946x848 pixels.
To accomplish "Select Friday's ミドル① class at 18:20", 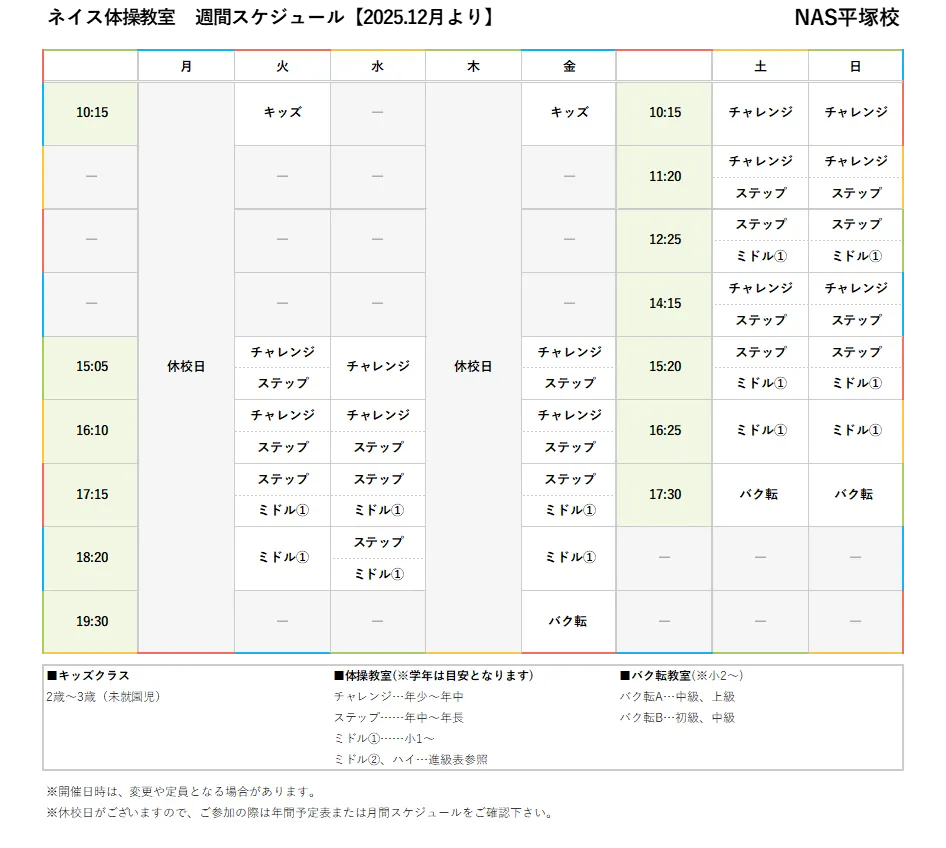I will click(569, 558).
